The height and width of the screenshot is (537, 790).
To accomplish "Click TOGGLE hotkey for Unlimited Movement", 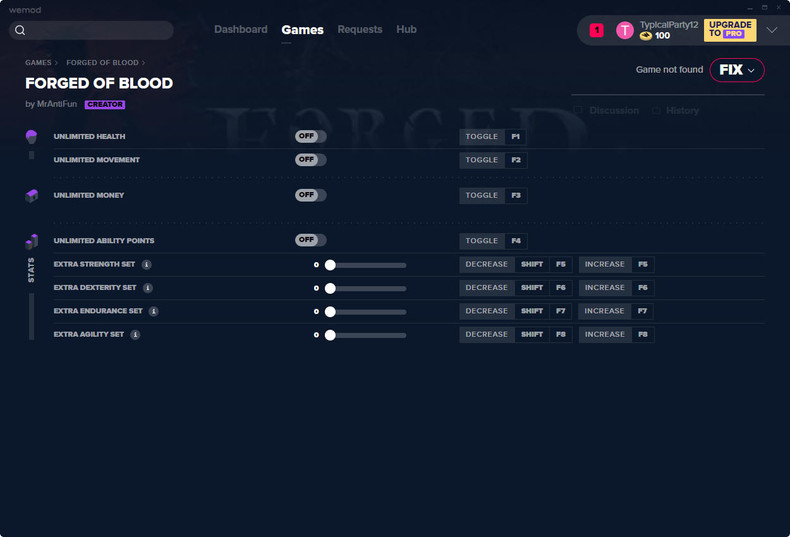I will point(482,160).
